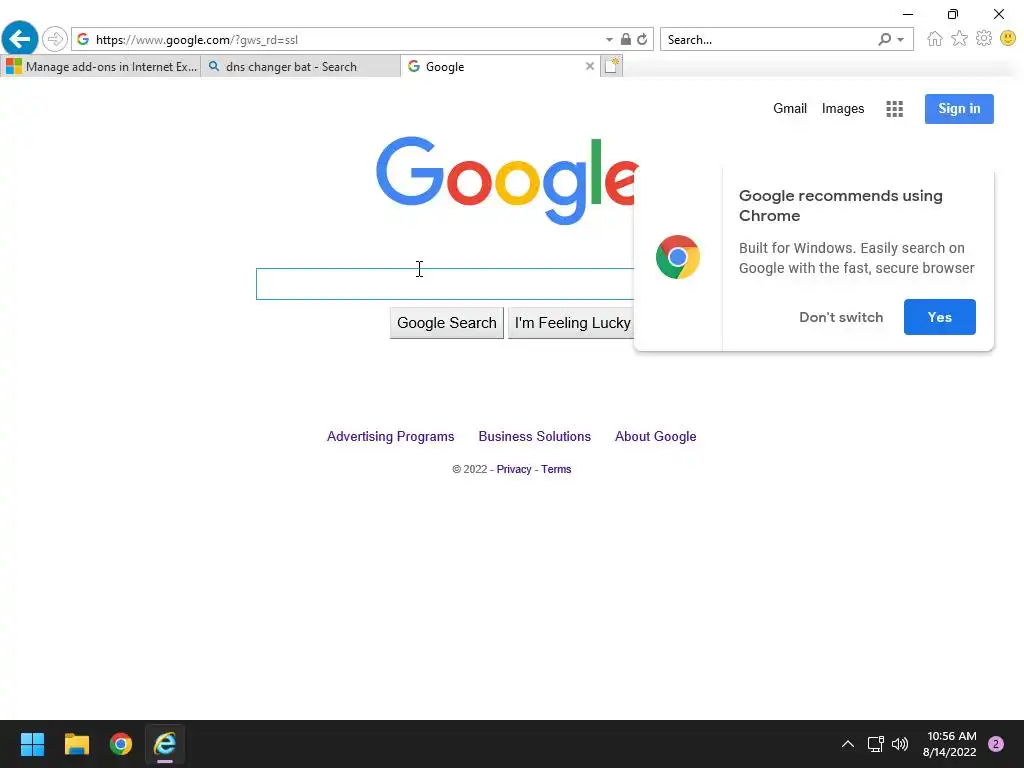Launch Chrome from taskbar

(121, 744)
